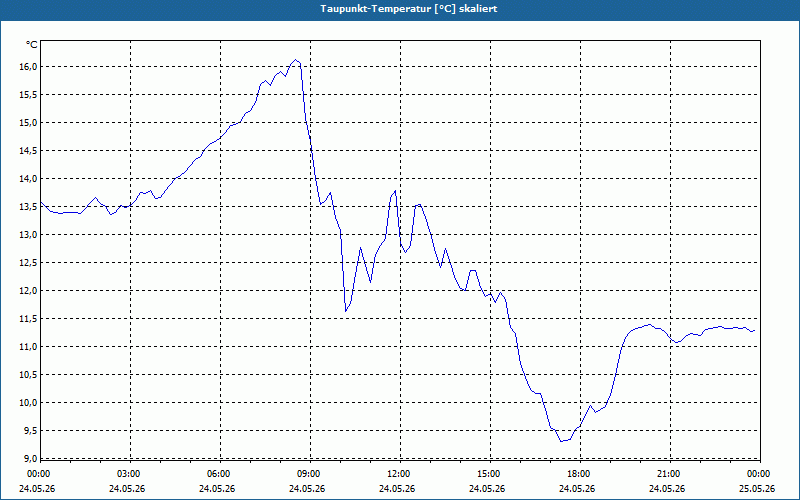This screenshot has width=800, height=500.
Task: Click the 15,0 y-axis label
Action: click(29, 123)
